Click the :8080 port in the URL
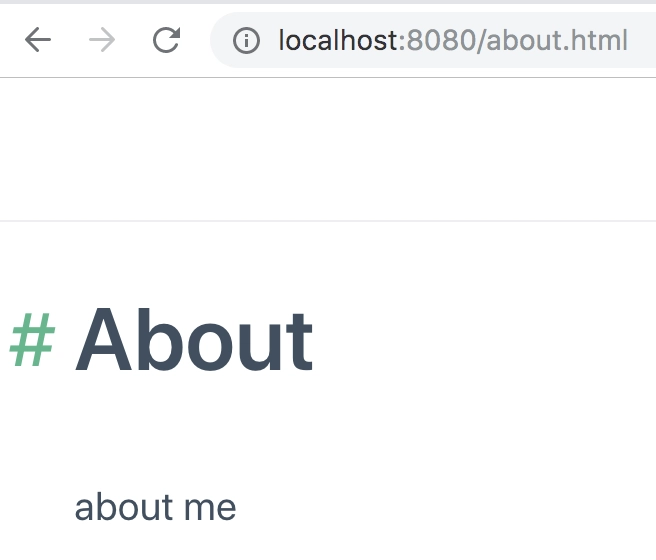This screenshot has width=656, height=560. tap(438, 41)
